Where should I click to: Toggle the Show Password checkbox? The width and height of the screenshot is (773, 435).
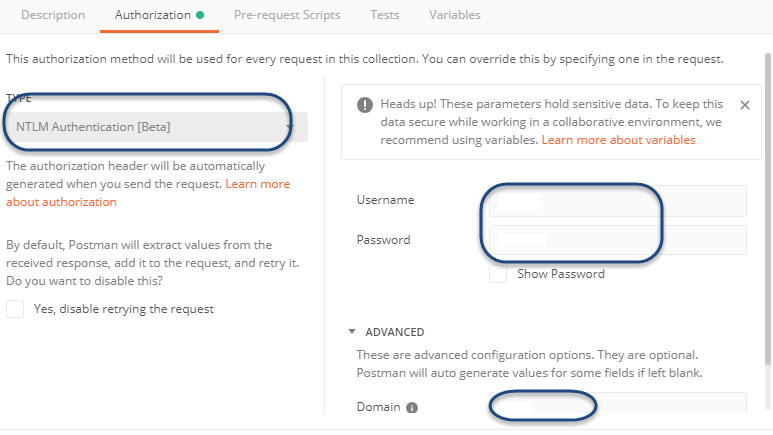(x=498, y=274)
